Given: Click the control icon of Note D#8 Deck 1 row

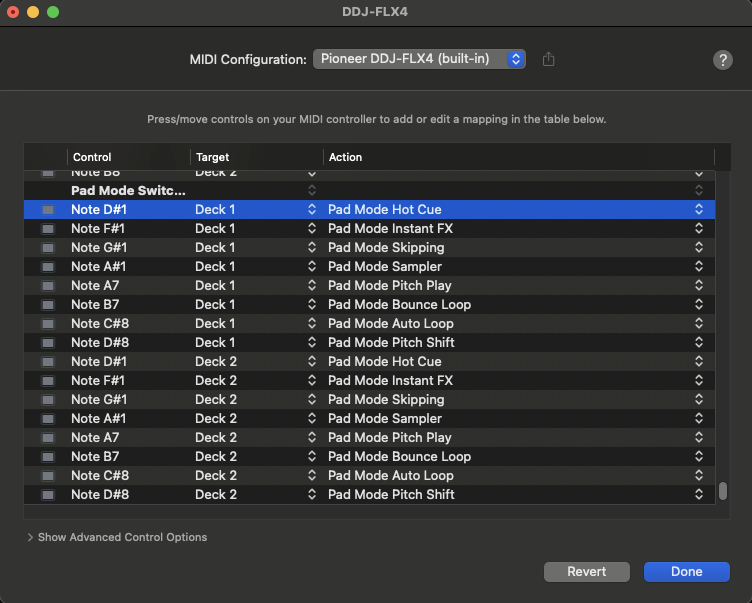Looking at the screenshot, I should pyautogui.click(x=48, y=343).
